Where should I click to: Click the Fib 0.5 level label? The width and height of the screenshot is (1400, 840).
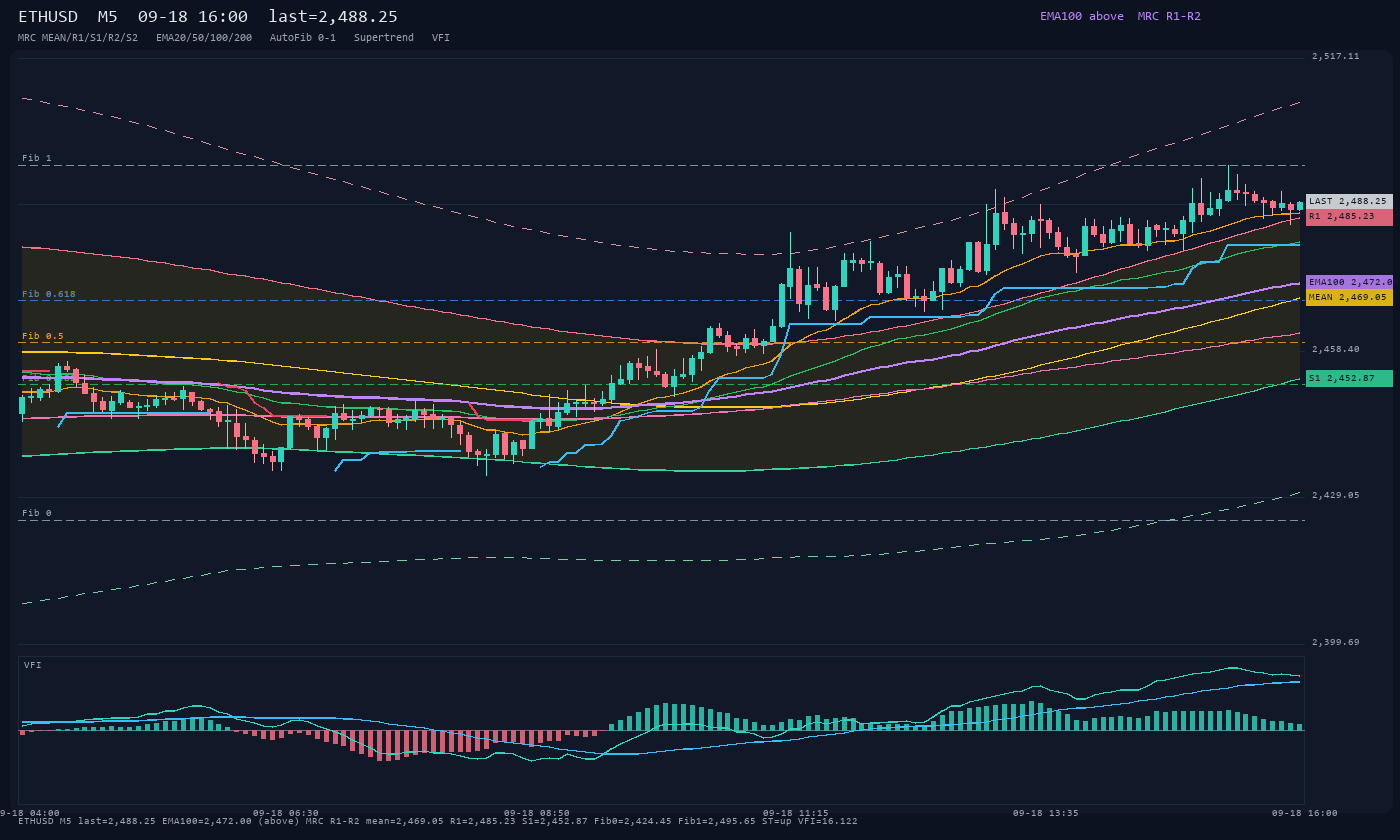click(x=43, y=336)
